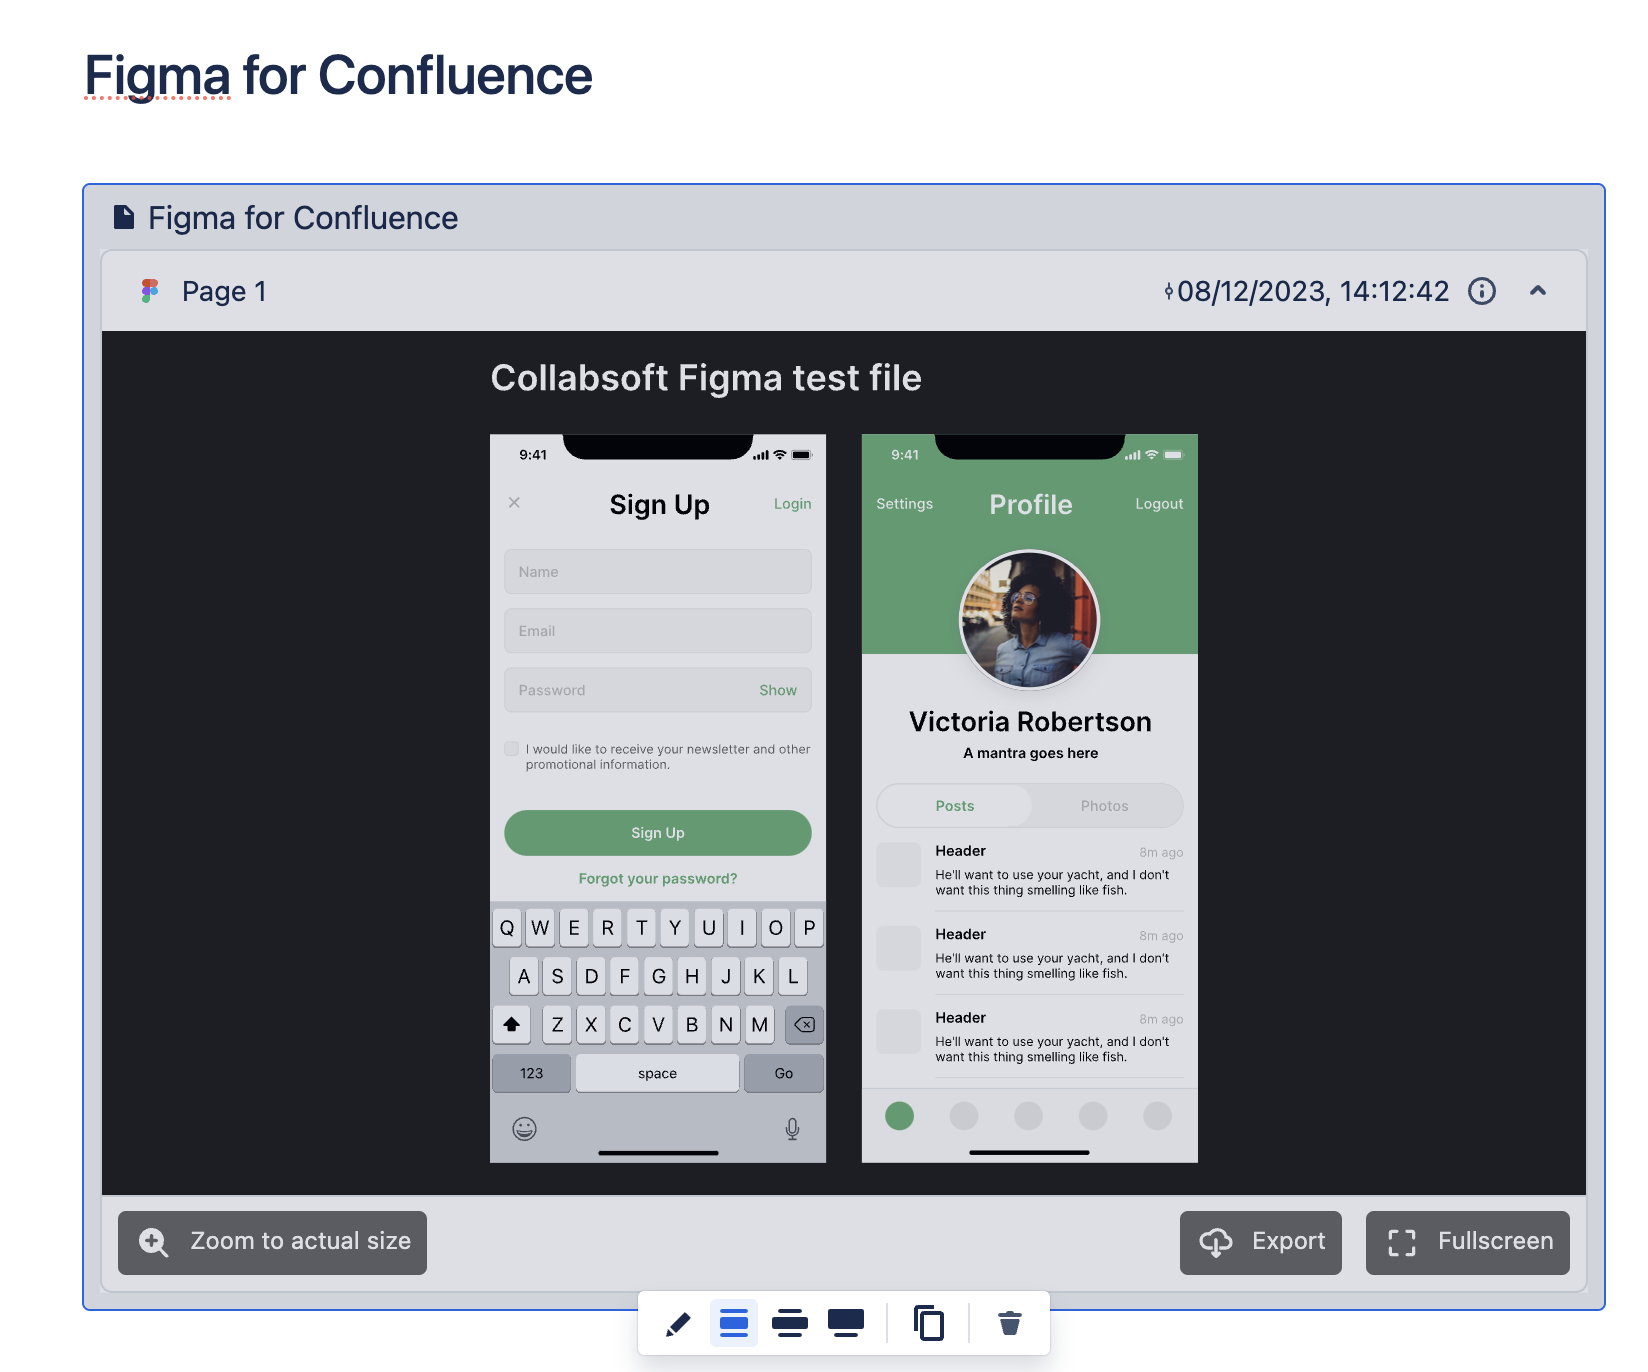
Task: Close the Sign Up screen with the X icon
Action: coord(514,502)
